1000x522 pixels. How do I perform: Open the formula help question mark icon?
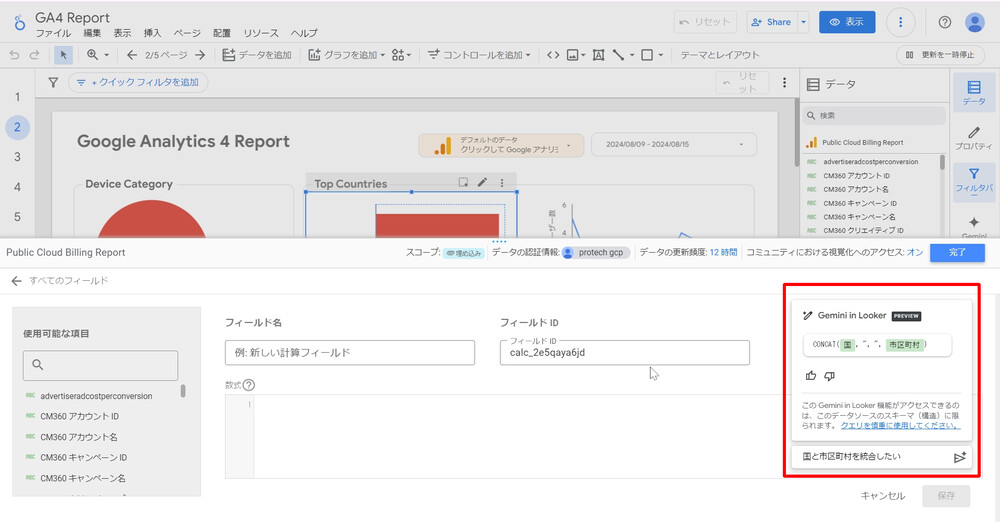click(248, 385)
